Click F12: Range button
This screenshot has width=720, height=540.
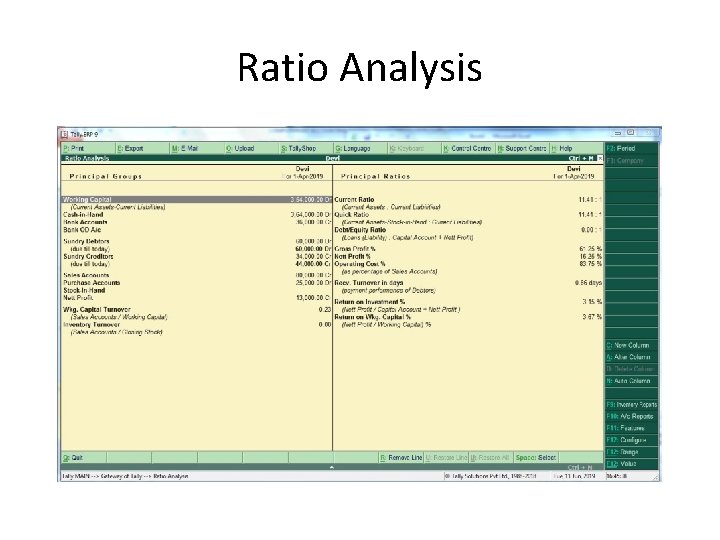tap(631, 452)
